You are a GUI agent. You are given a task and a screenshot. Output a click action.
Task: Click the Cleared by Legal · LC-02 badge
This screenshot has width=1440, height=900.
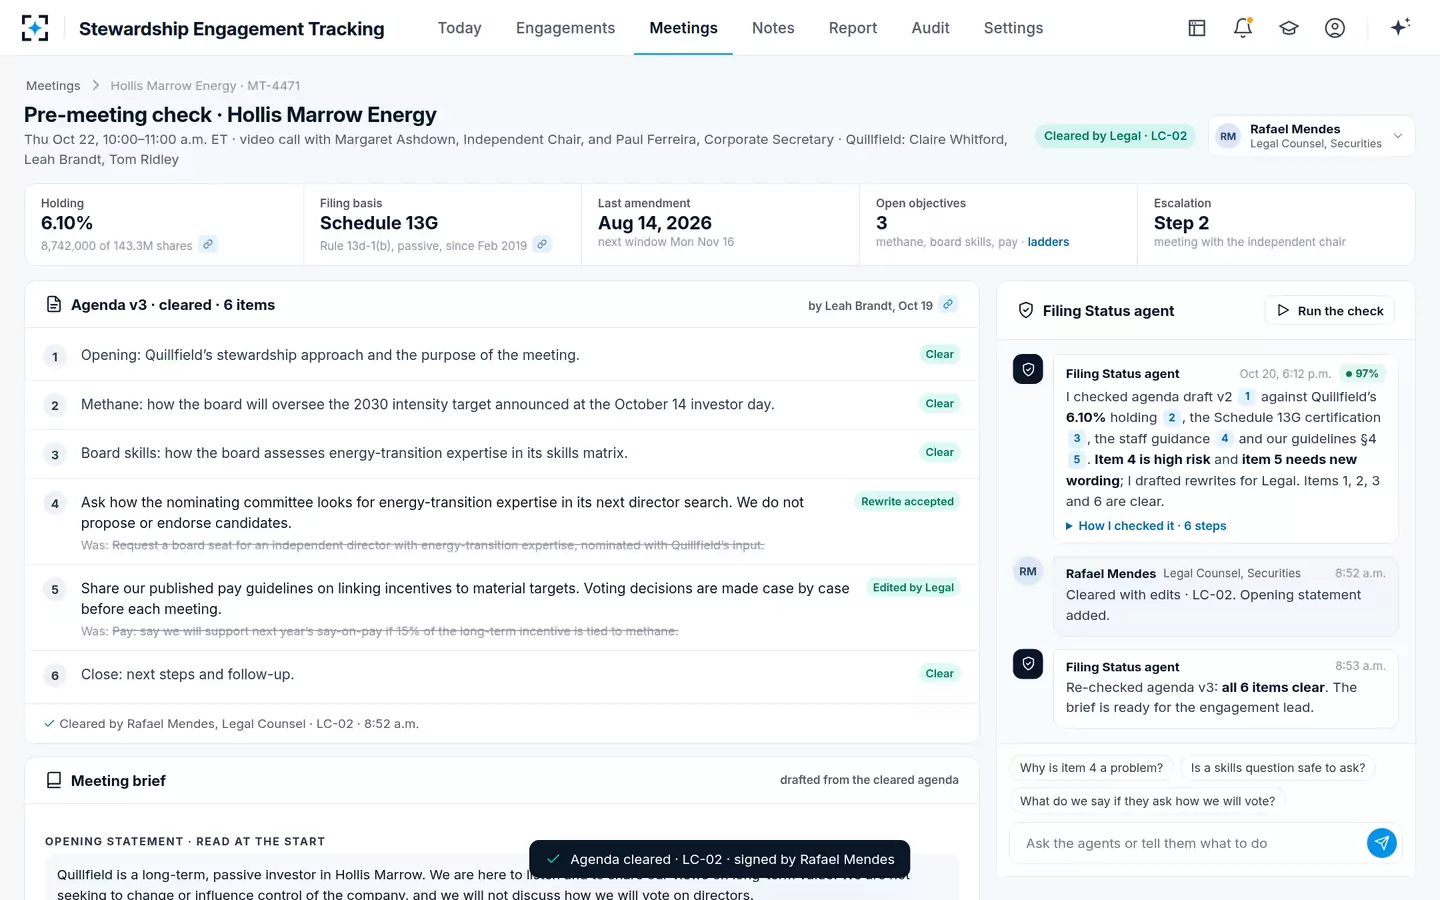(1115, 136)
